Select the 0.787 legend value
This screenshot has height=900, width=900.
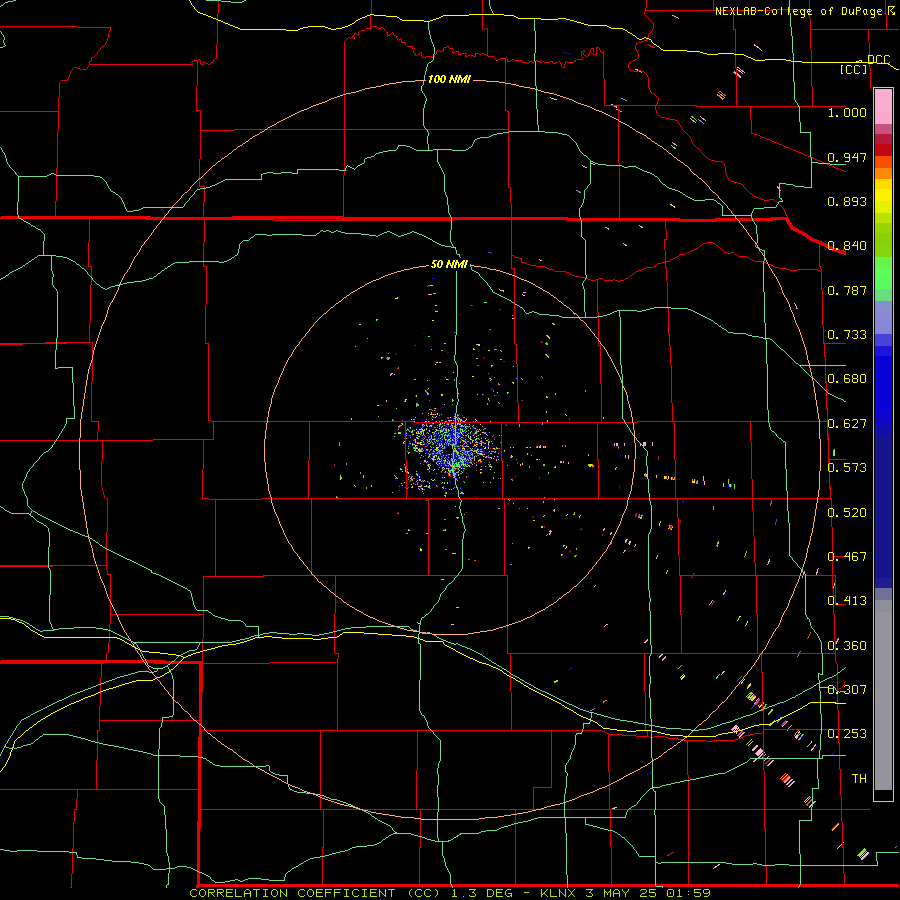click(x=847, y=290)
